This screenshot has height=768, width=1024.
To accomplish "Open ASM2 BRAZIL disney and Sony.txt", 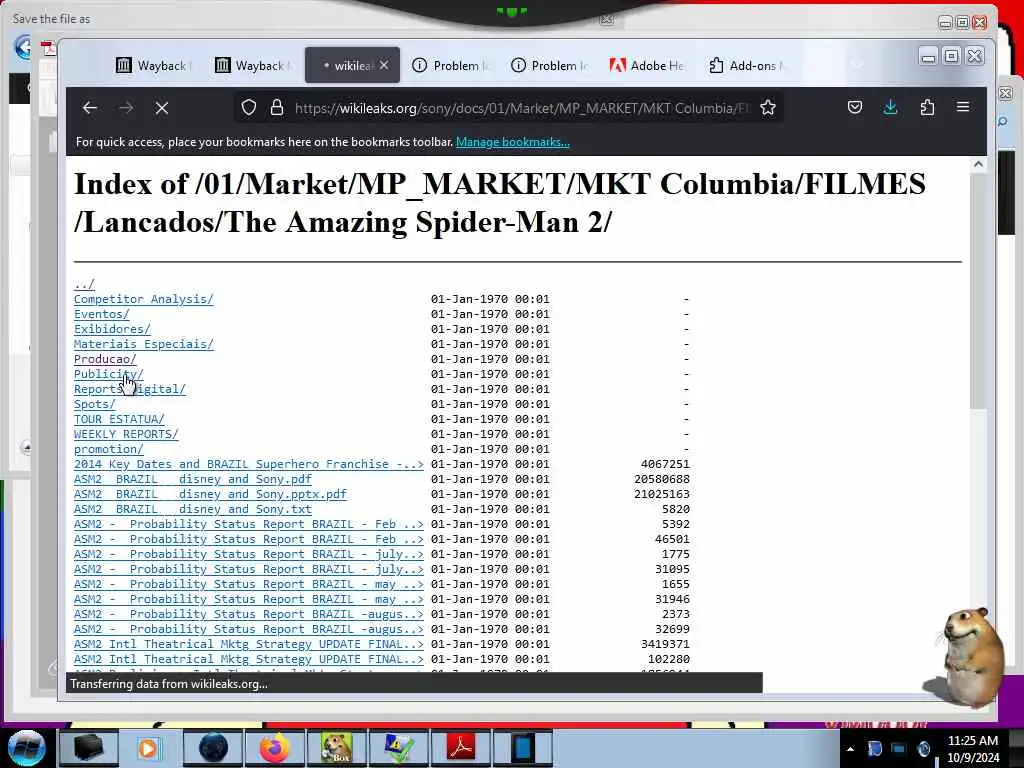I will [193, 509].
